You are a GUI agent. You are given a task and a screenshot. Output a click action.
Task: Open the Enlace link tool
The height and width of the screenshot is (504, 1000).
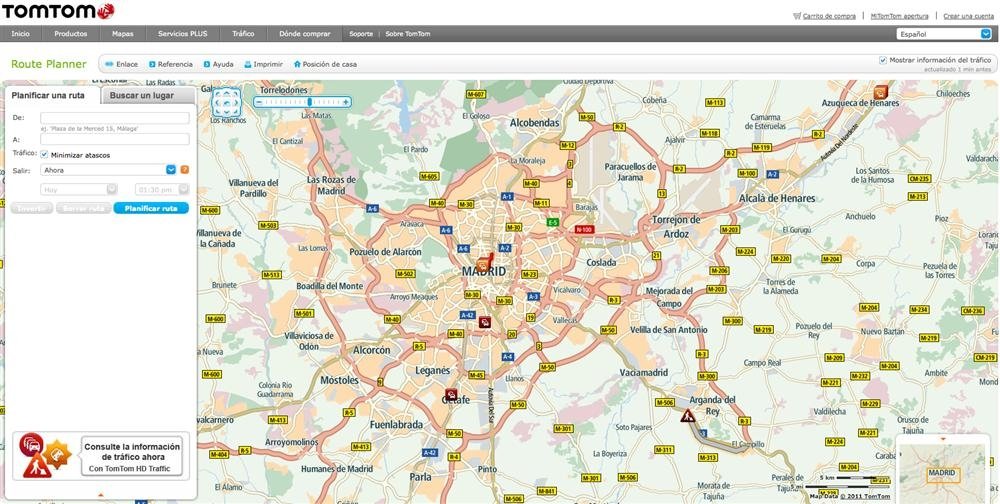pyautogui.click(x=121, y=64)
